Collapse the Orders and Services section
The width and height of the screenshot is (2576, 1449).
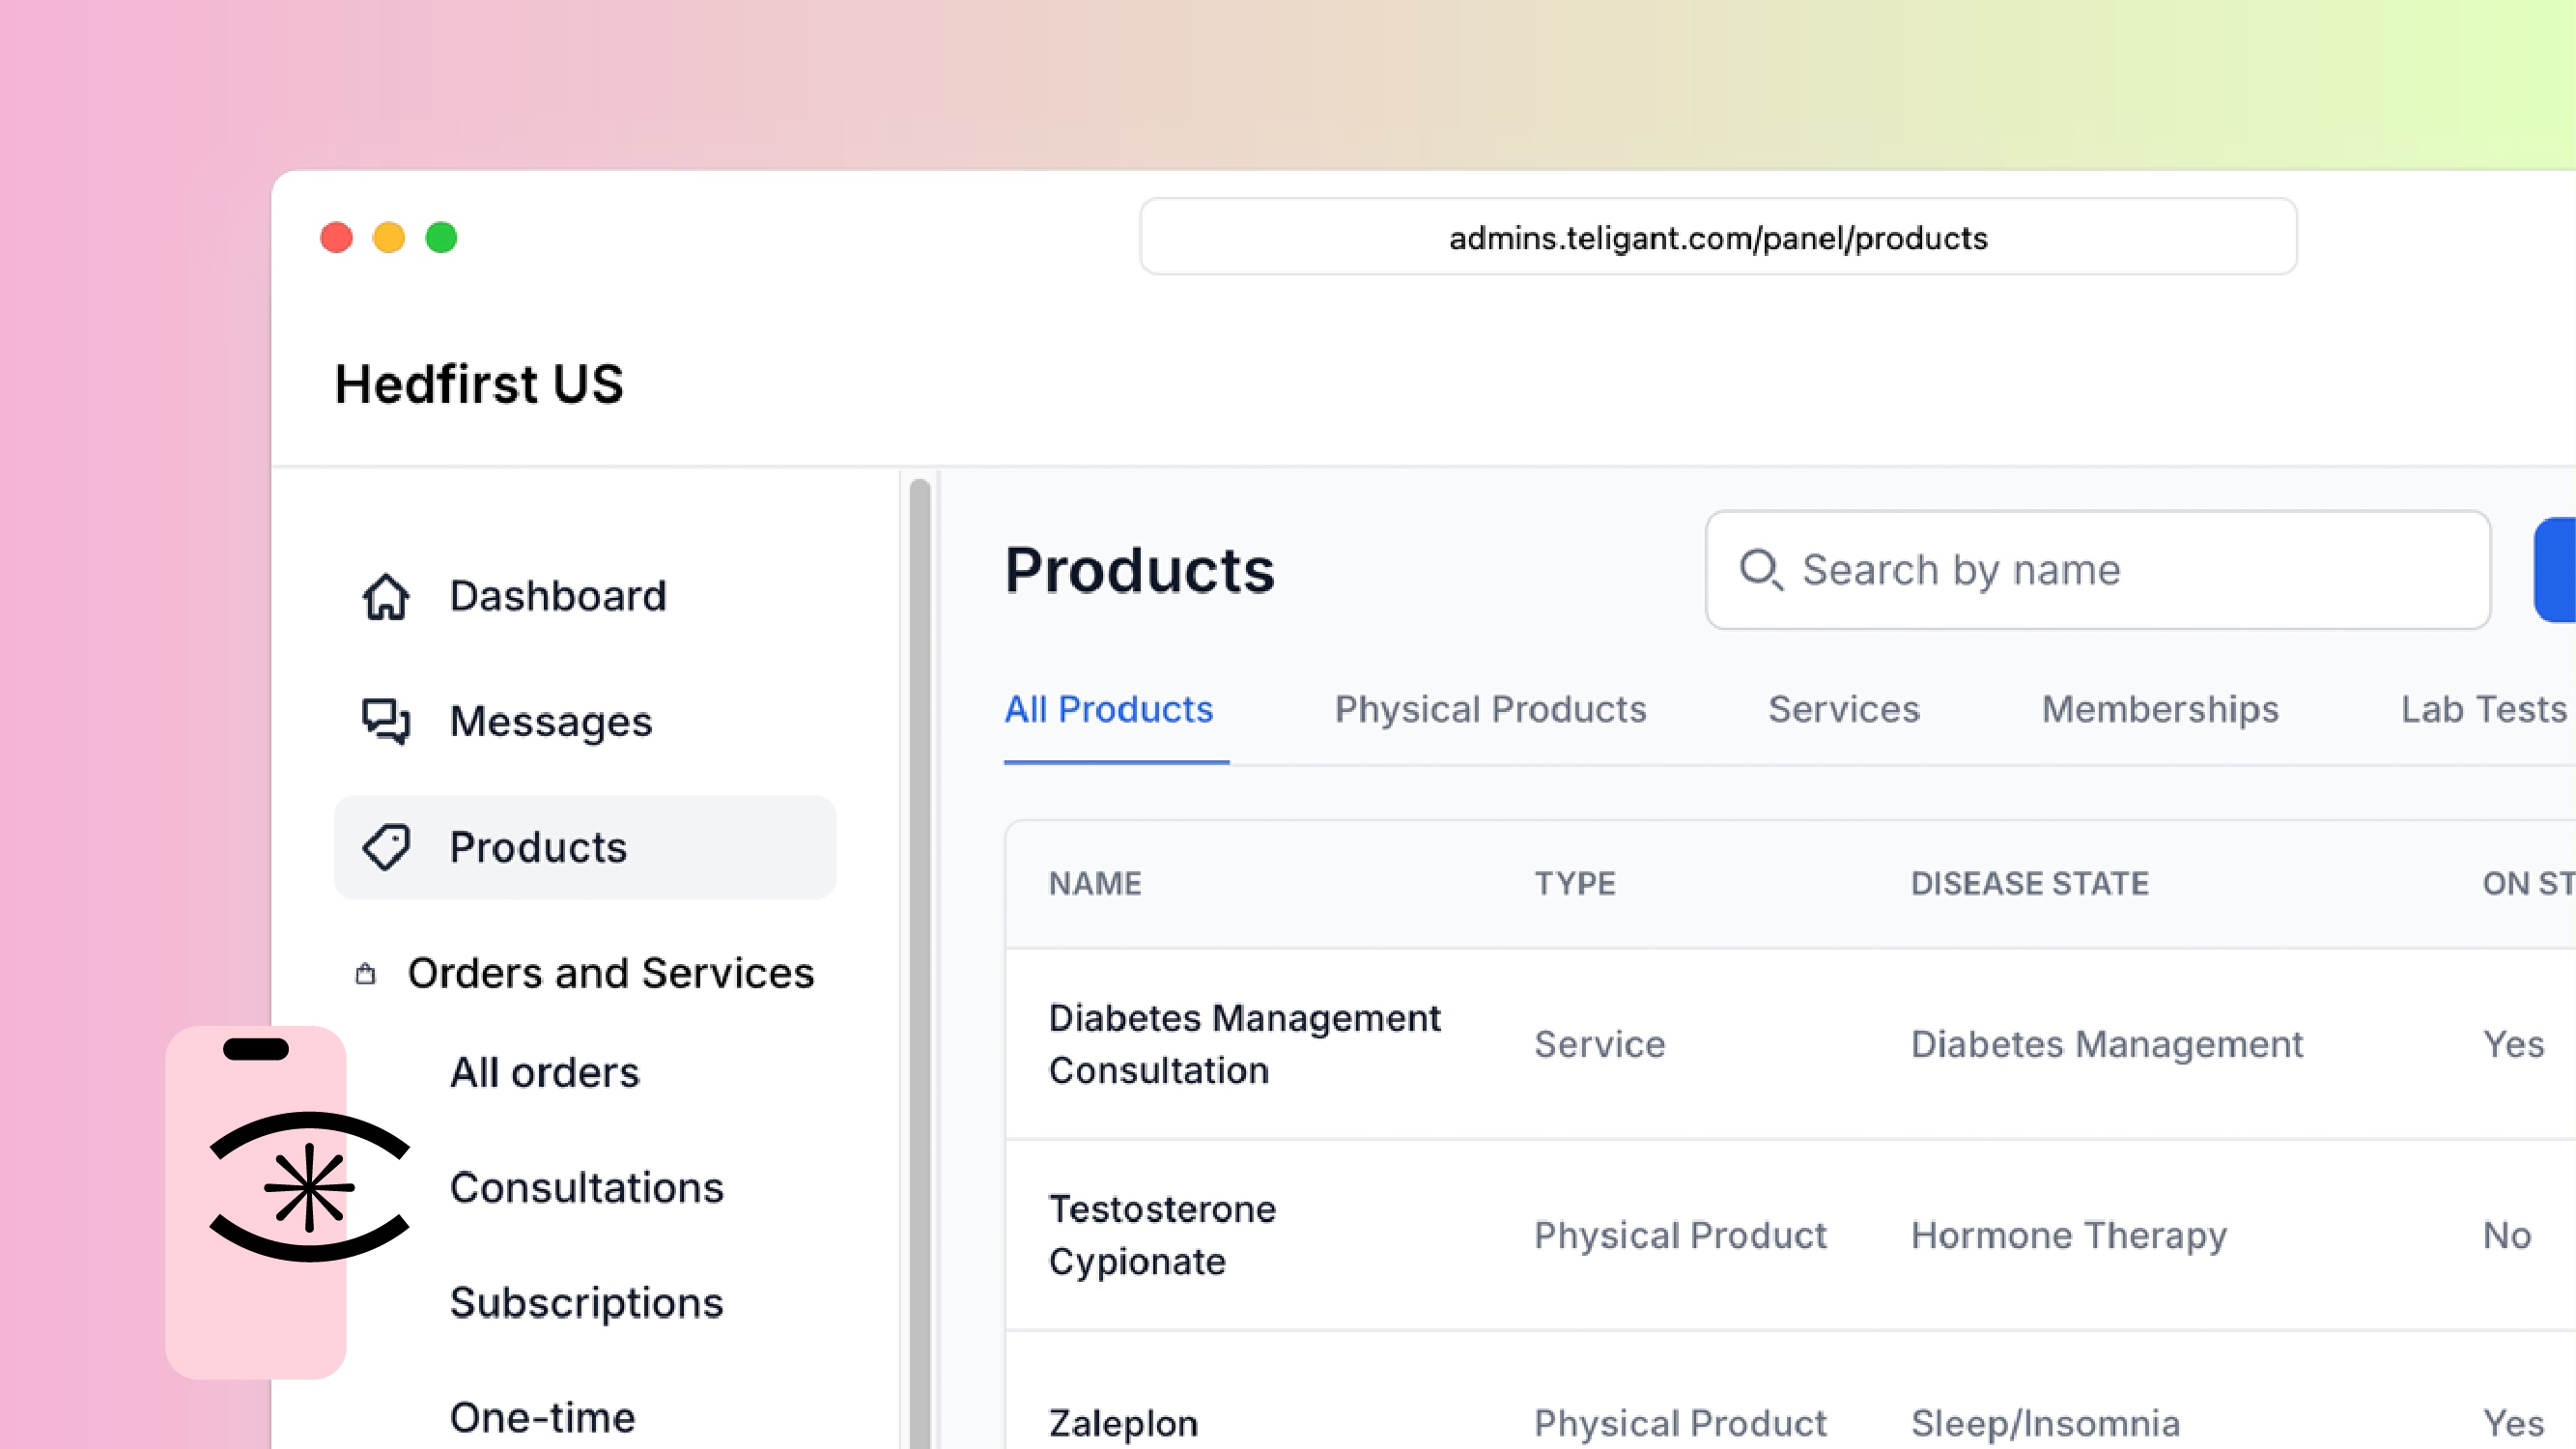(610, 973)
